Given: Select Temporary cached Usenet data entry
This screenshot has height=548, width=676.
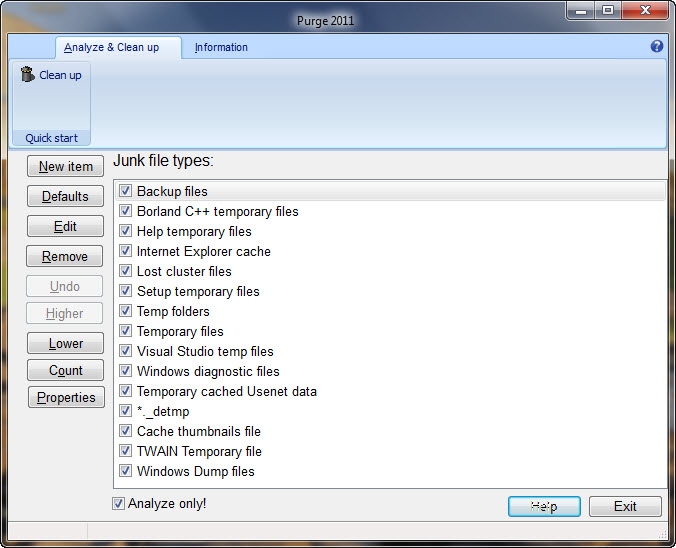Looking at the screenshot, I should click(x=226, y=391).
